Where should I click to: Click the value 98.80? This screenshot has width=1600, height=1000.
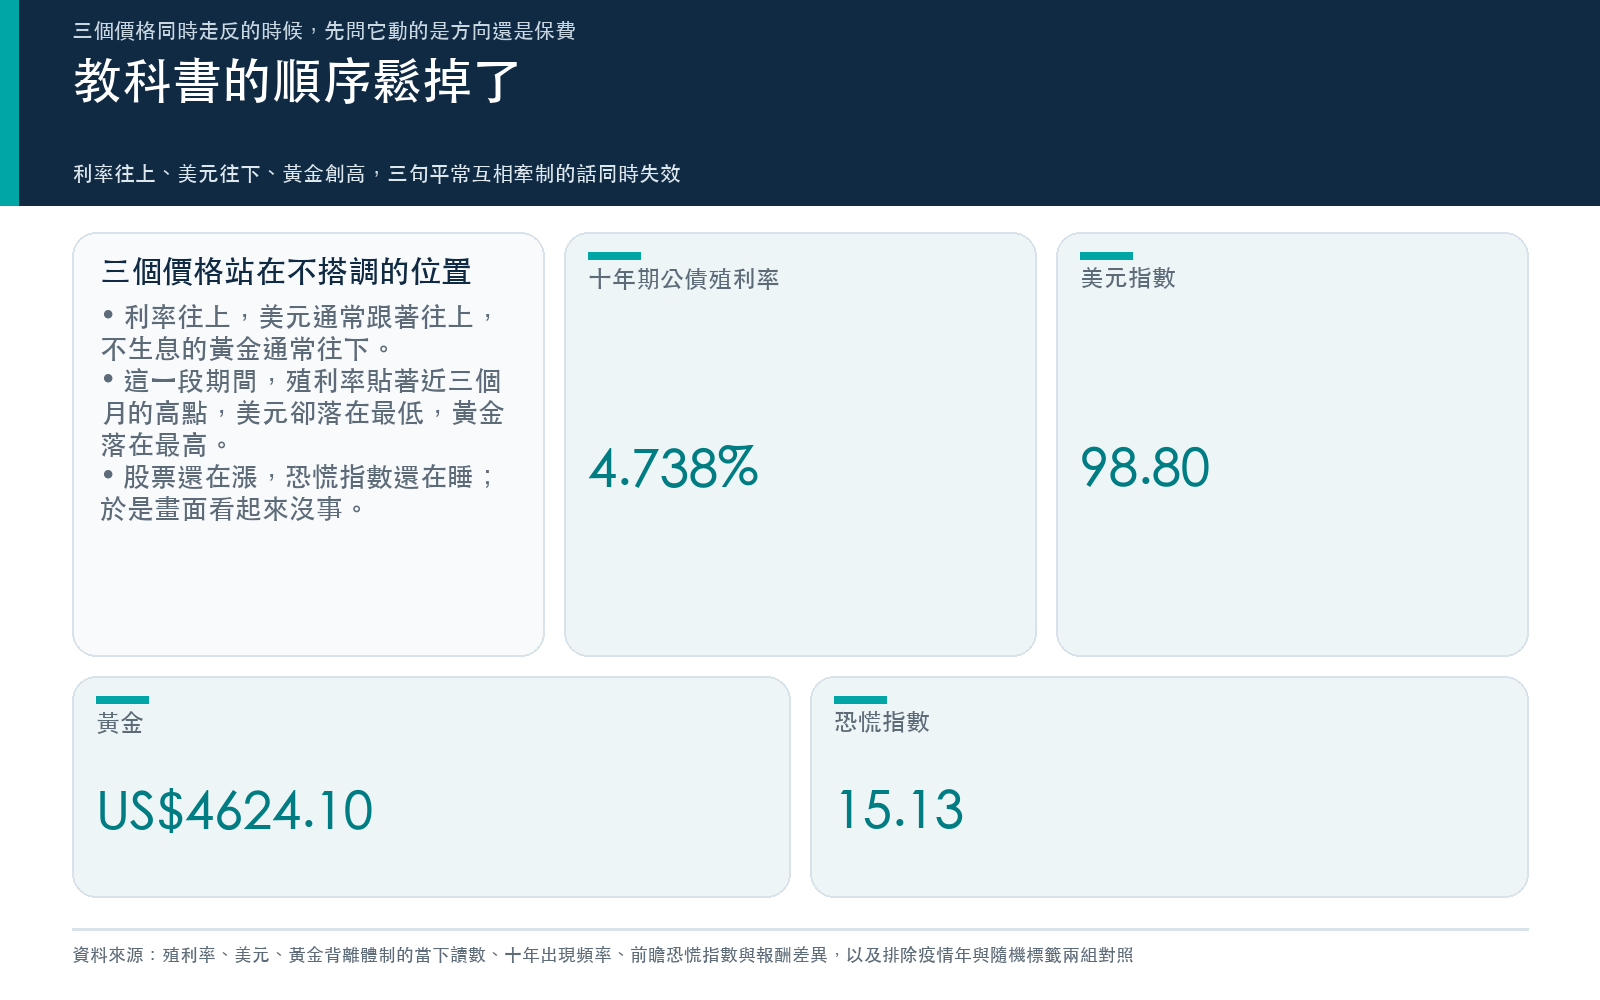1145,468
